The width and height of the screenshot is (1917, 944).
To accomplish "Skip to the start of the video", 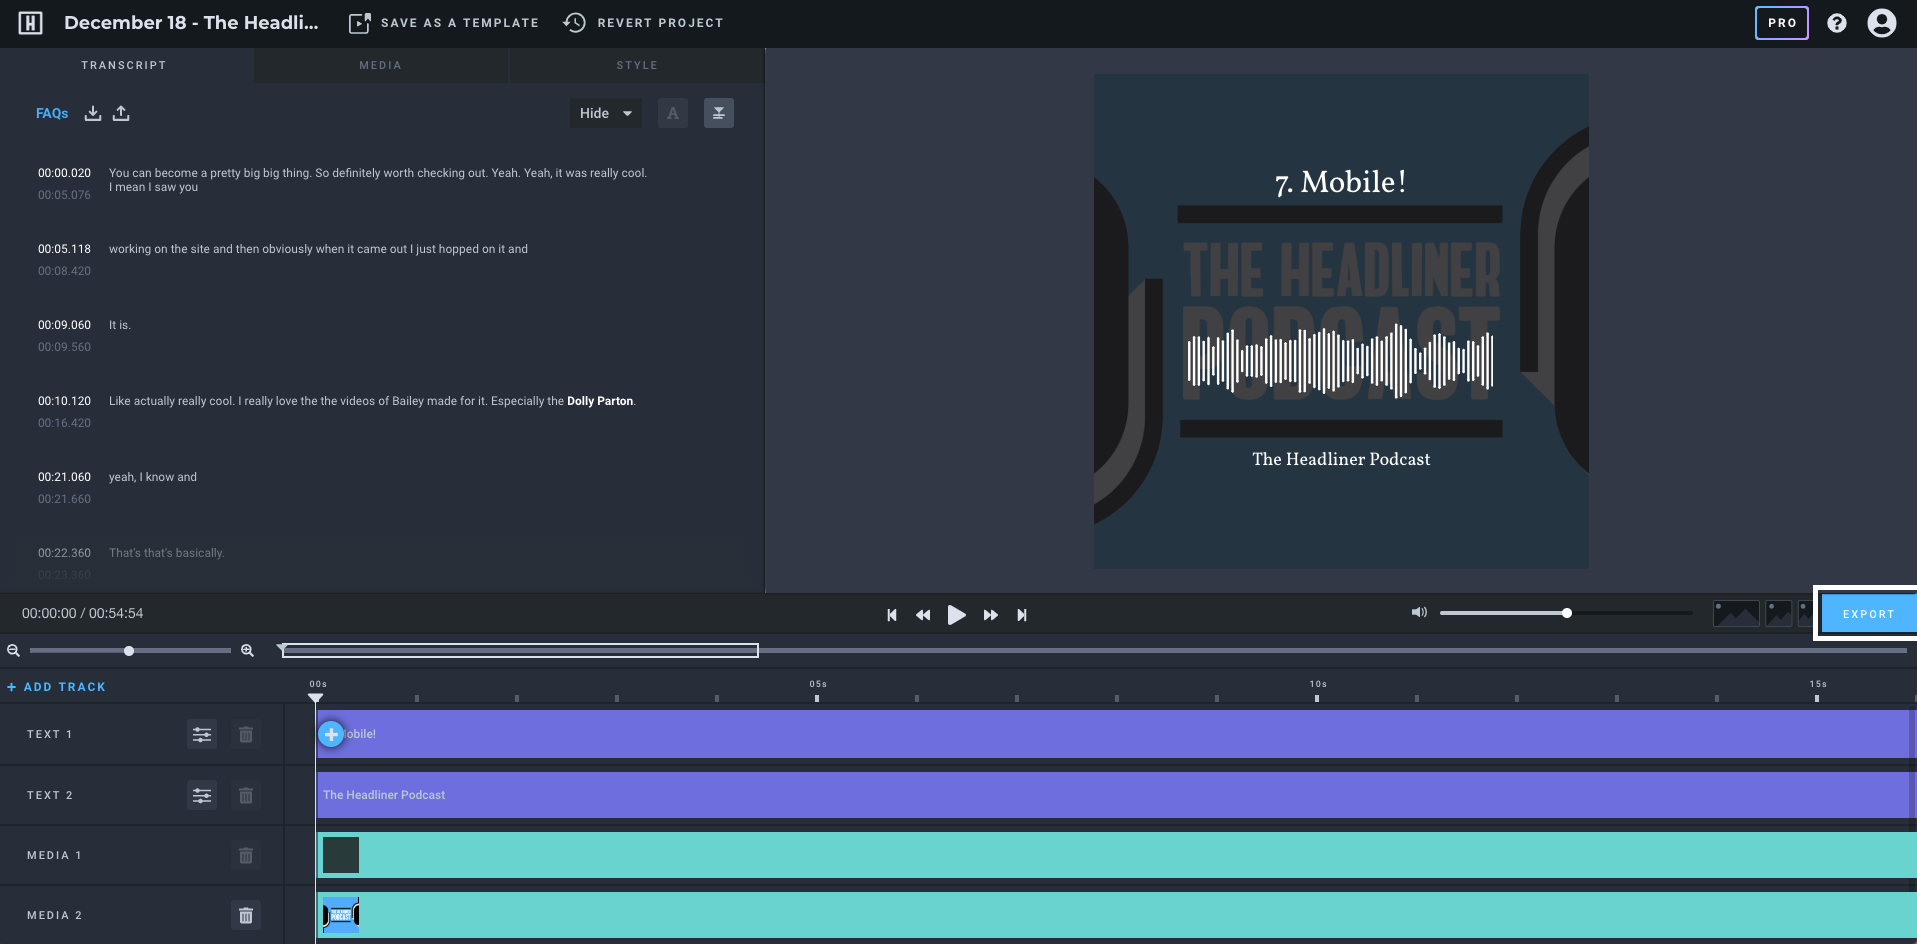I will coord(892,615).
